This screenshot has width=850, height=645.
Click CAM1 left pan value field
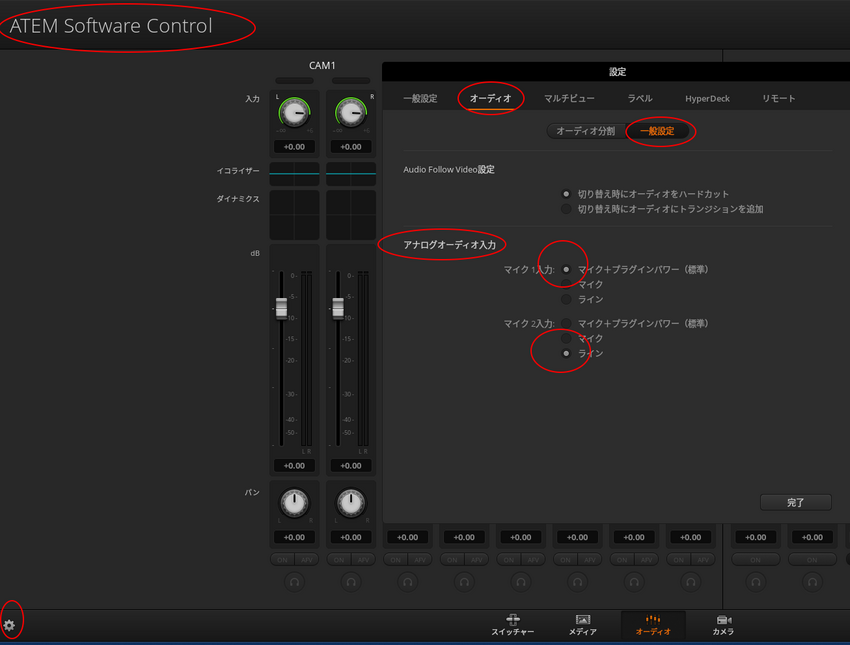(294, 537)
